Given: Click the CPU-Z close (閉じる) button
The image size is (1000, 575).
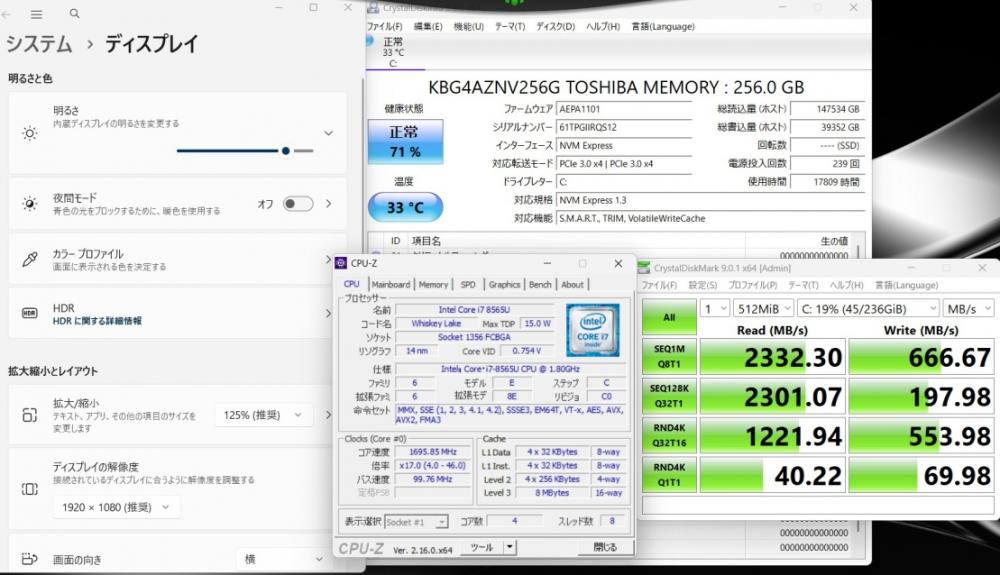Looking at the screenshot, I should point(605,547).
